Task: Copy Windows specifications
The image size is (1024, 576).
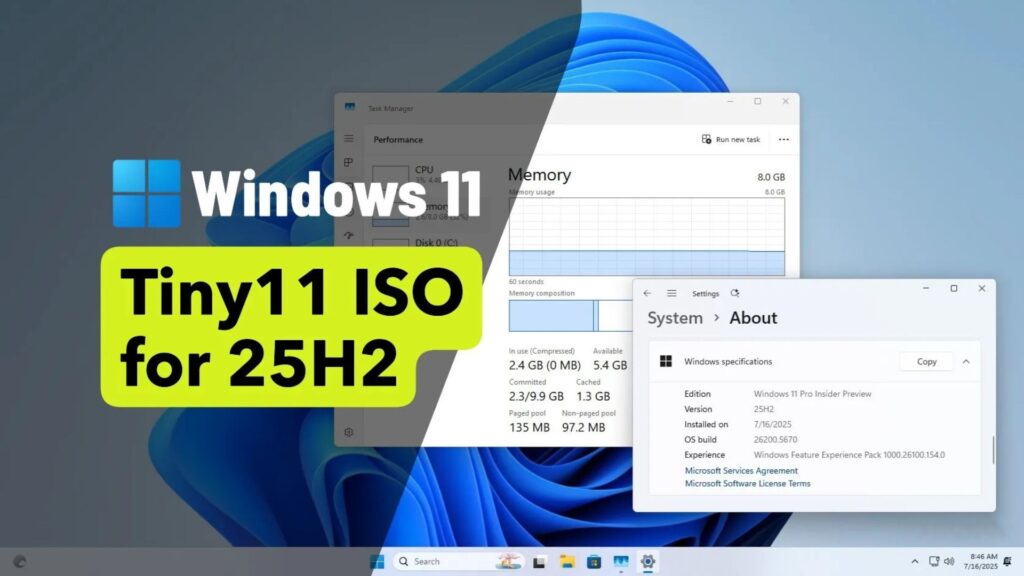Action: click(x=926, y=361)
